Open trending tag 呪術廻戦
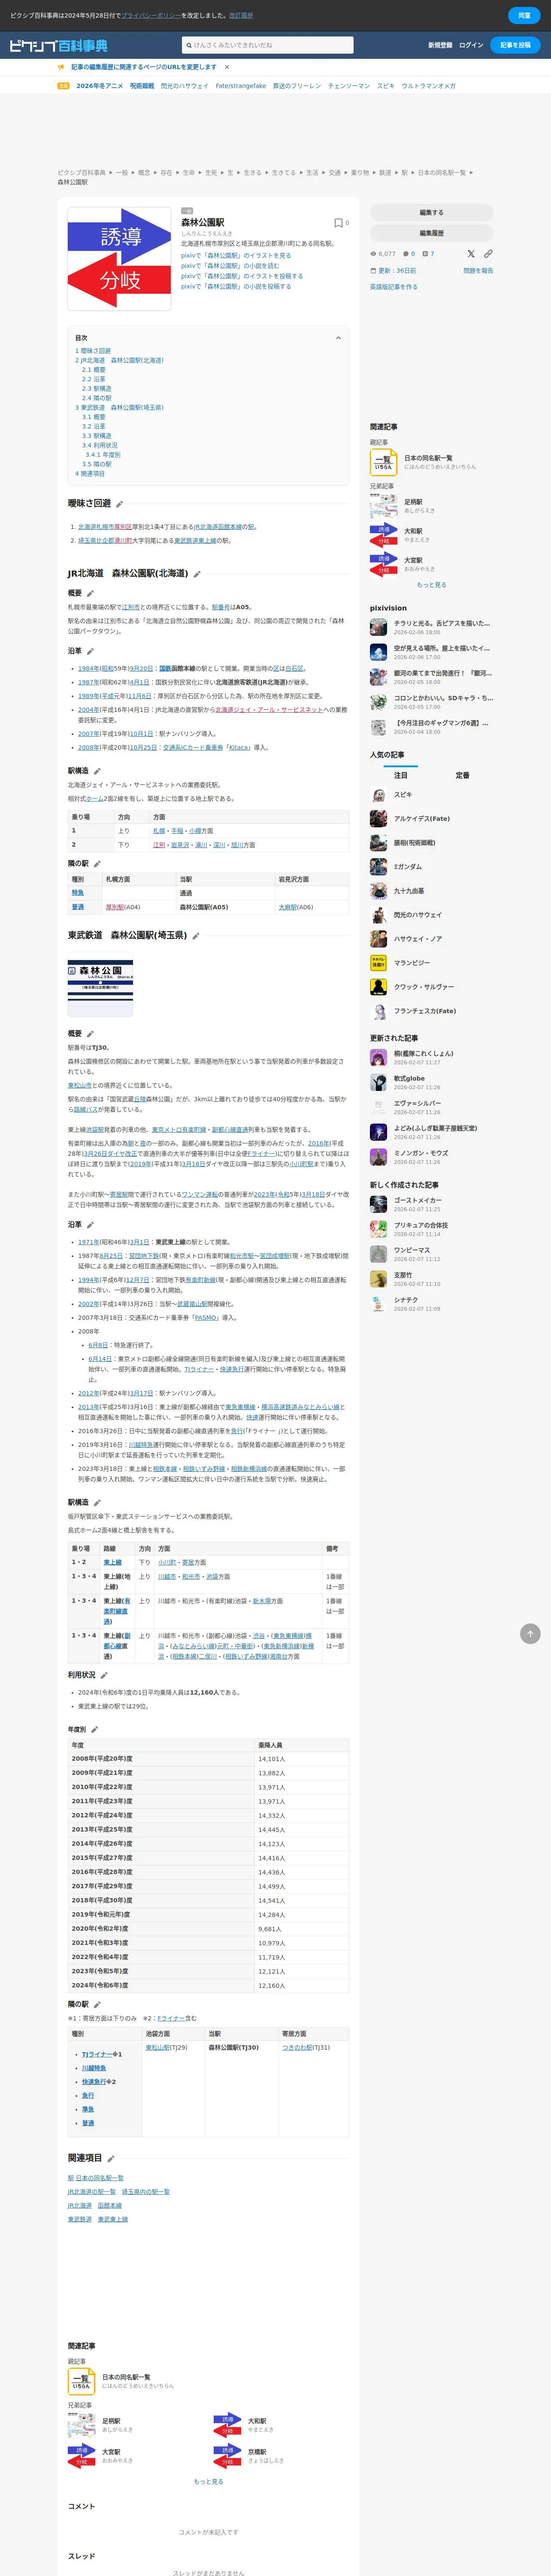 point(142,86)
